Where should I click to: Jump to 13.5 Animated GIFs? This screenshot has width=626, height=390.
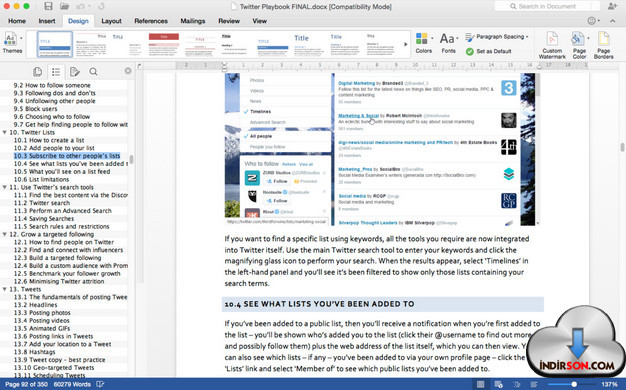coord(42,328)
